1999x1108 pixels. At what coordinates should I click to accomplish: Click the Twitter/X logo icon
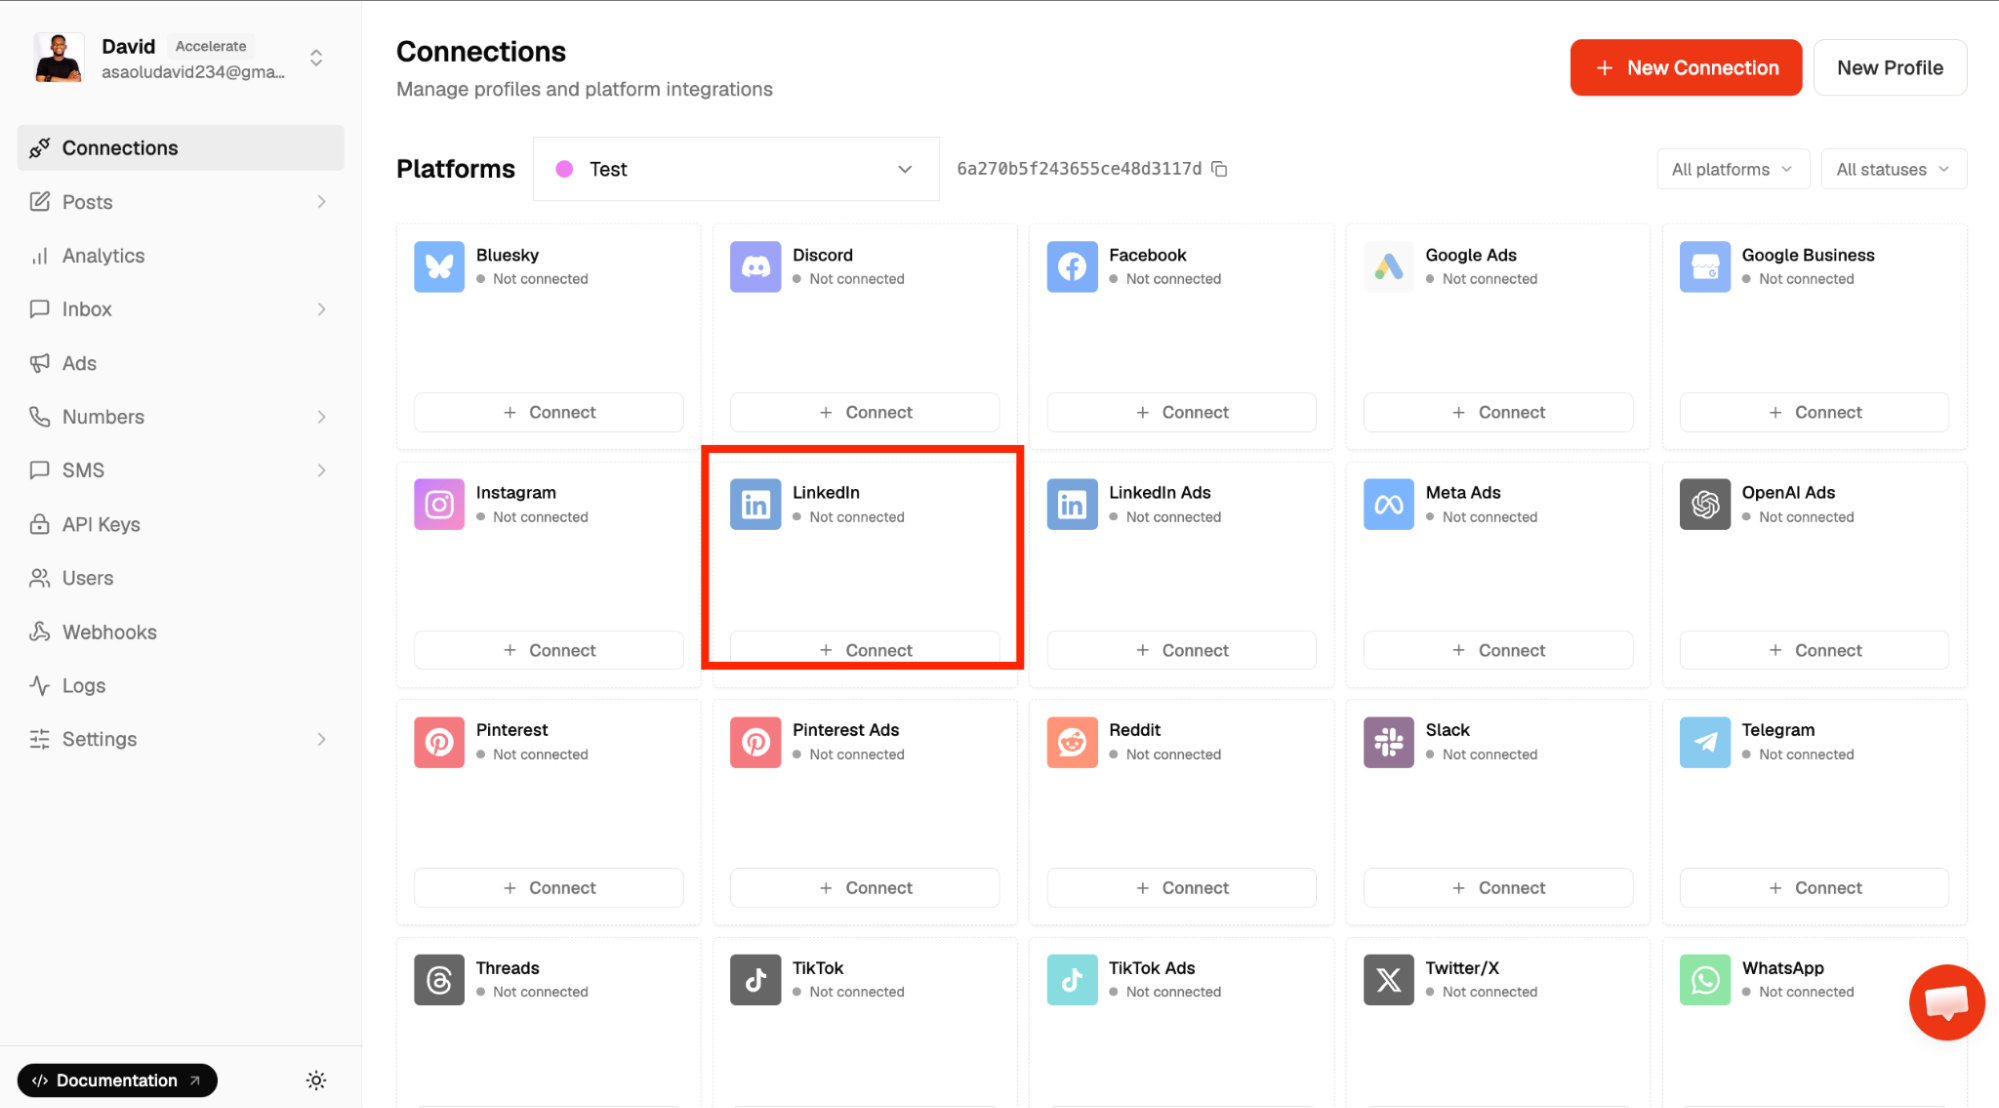point(1388,980)
